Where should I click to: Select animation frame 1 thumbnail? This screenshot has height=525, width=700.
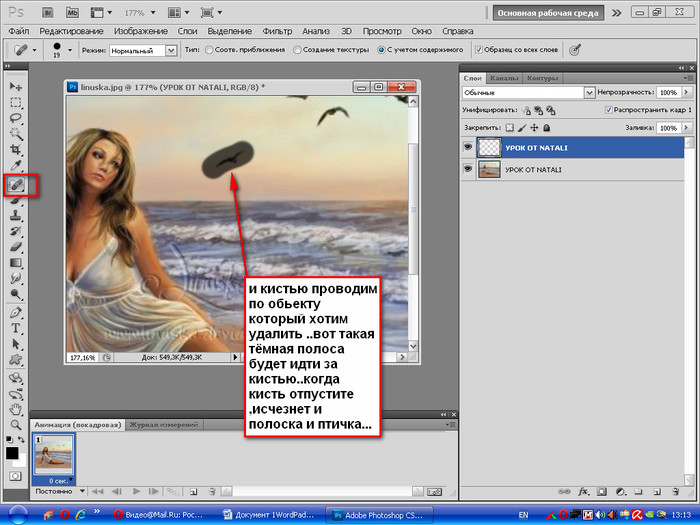(54, 456)
